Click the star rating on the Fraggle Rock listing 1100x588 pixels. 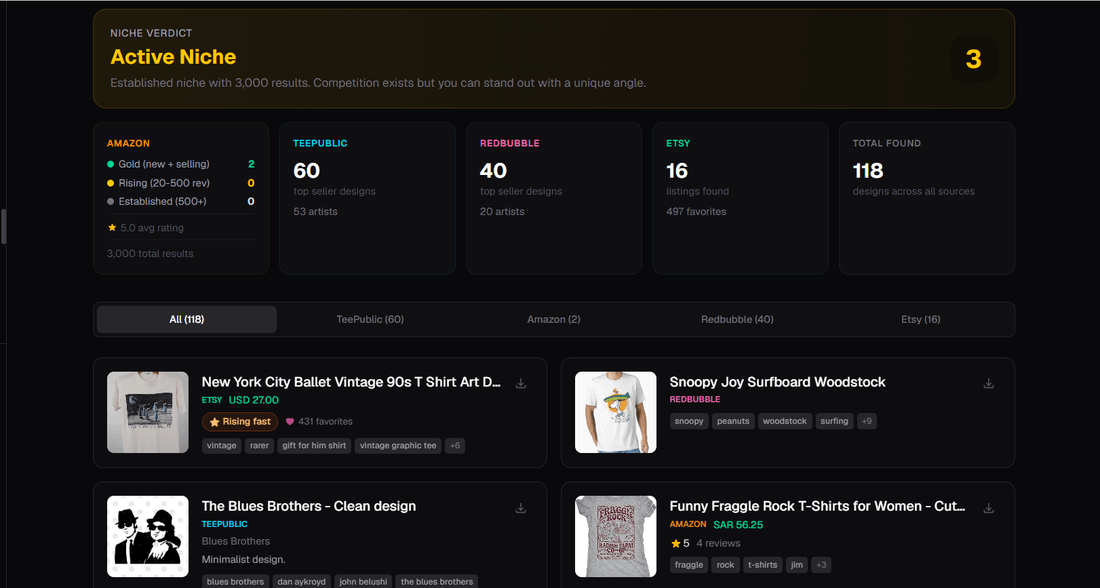click(x=680, y=543)
